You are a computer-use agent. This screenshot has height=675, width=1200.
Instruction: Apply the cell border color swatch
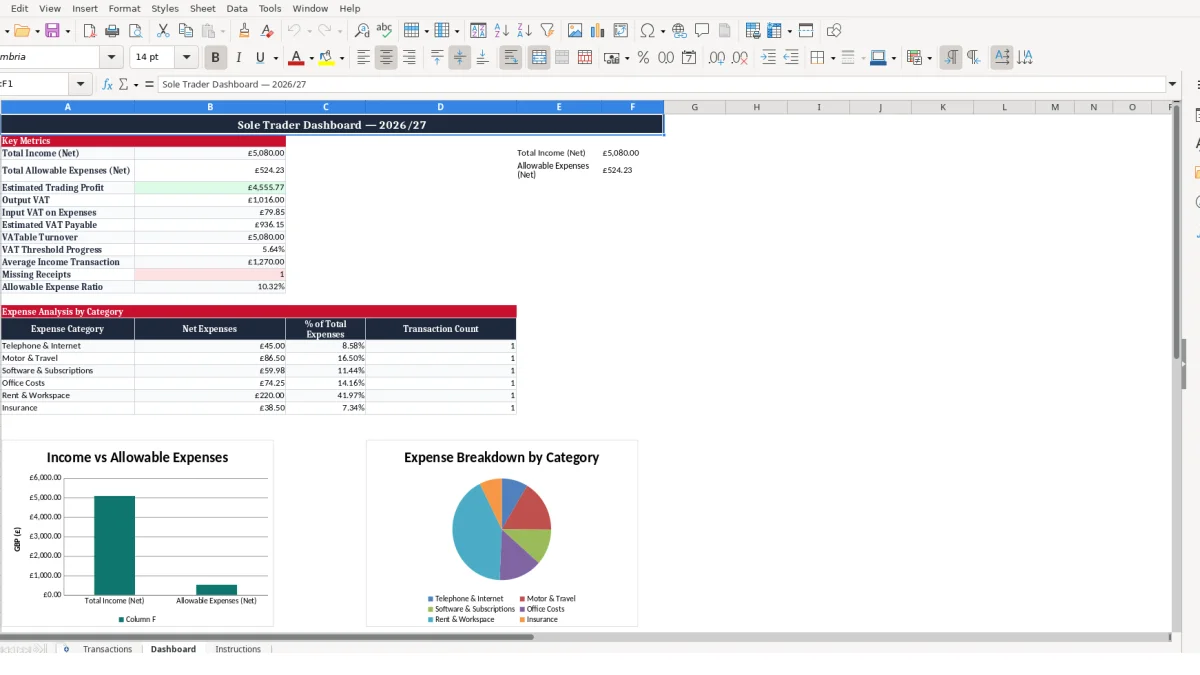click(878, 58)
